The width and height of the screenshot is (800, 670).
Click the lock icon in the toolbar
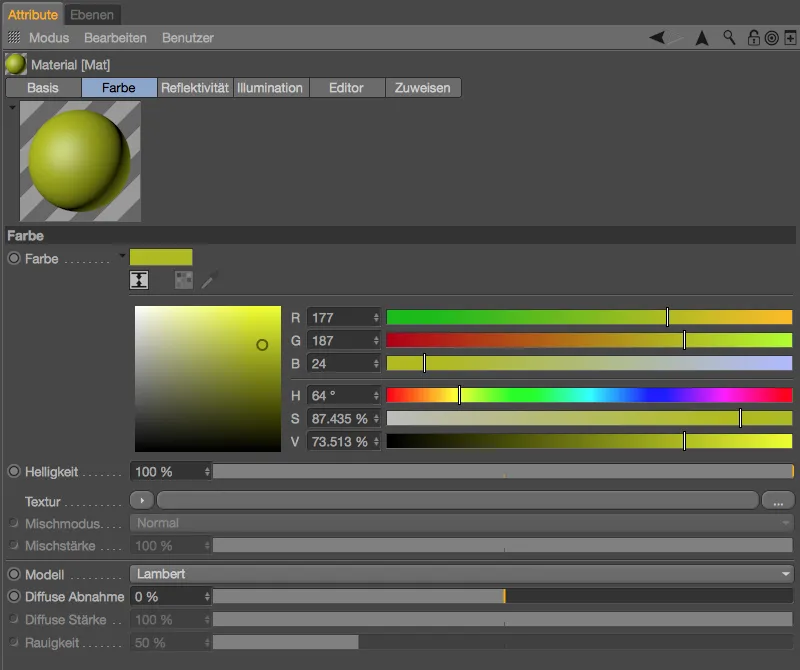click(754, 37)
